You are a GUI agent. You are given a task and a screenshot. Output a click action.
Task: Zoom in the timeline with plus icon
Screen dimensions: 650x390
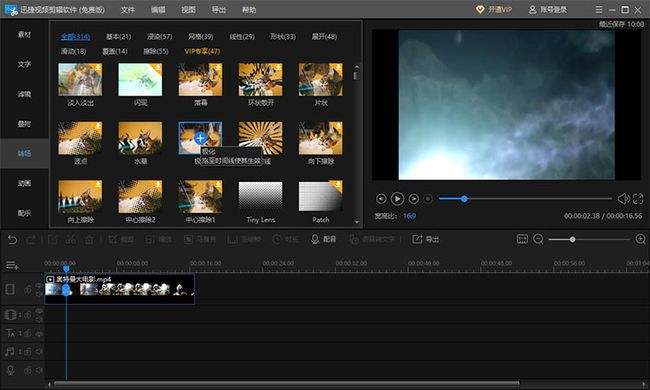640,239
